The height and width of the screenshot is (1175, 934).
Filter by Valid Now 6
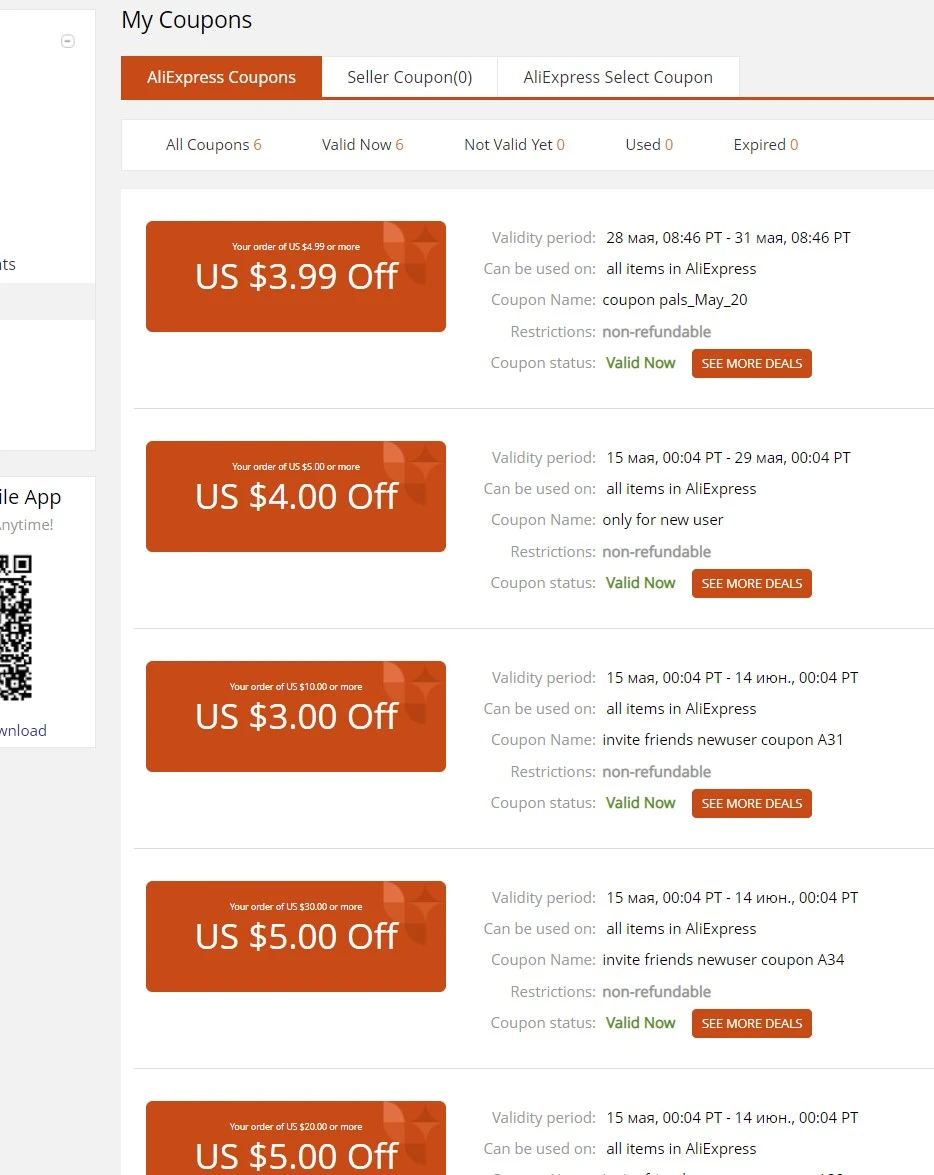363,145
